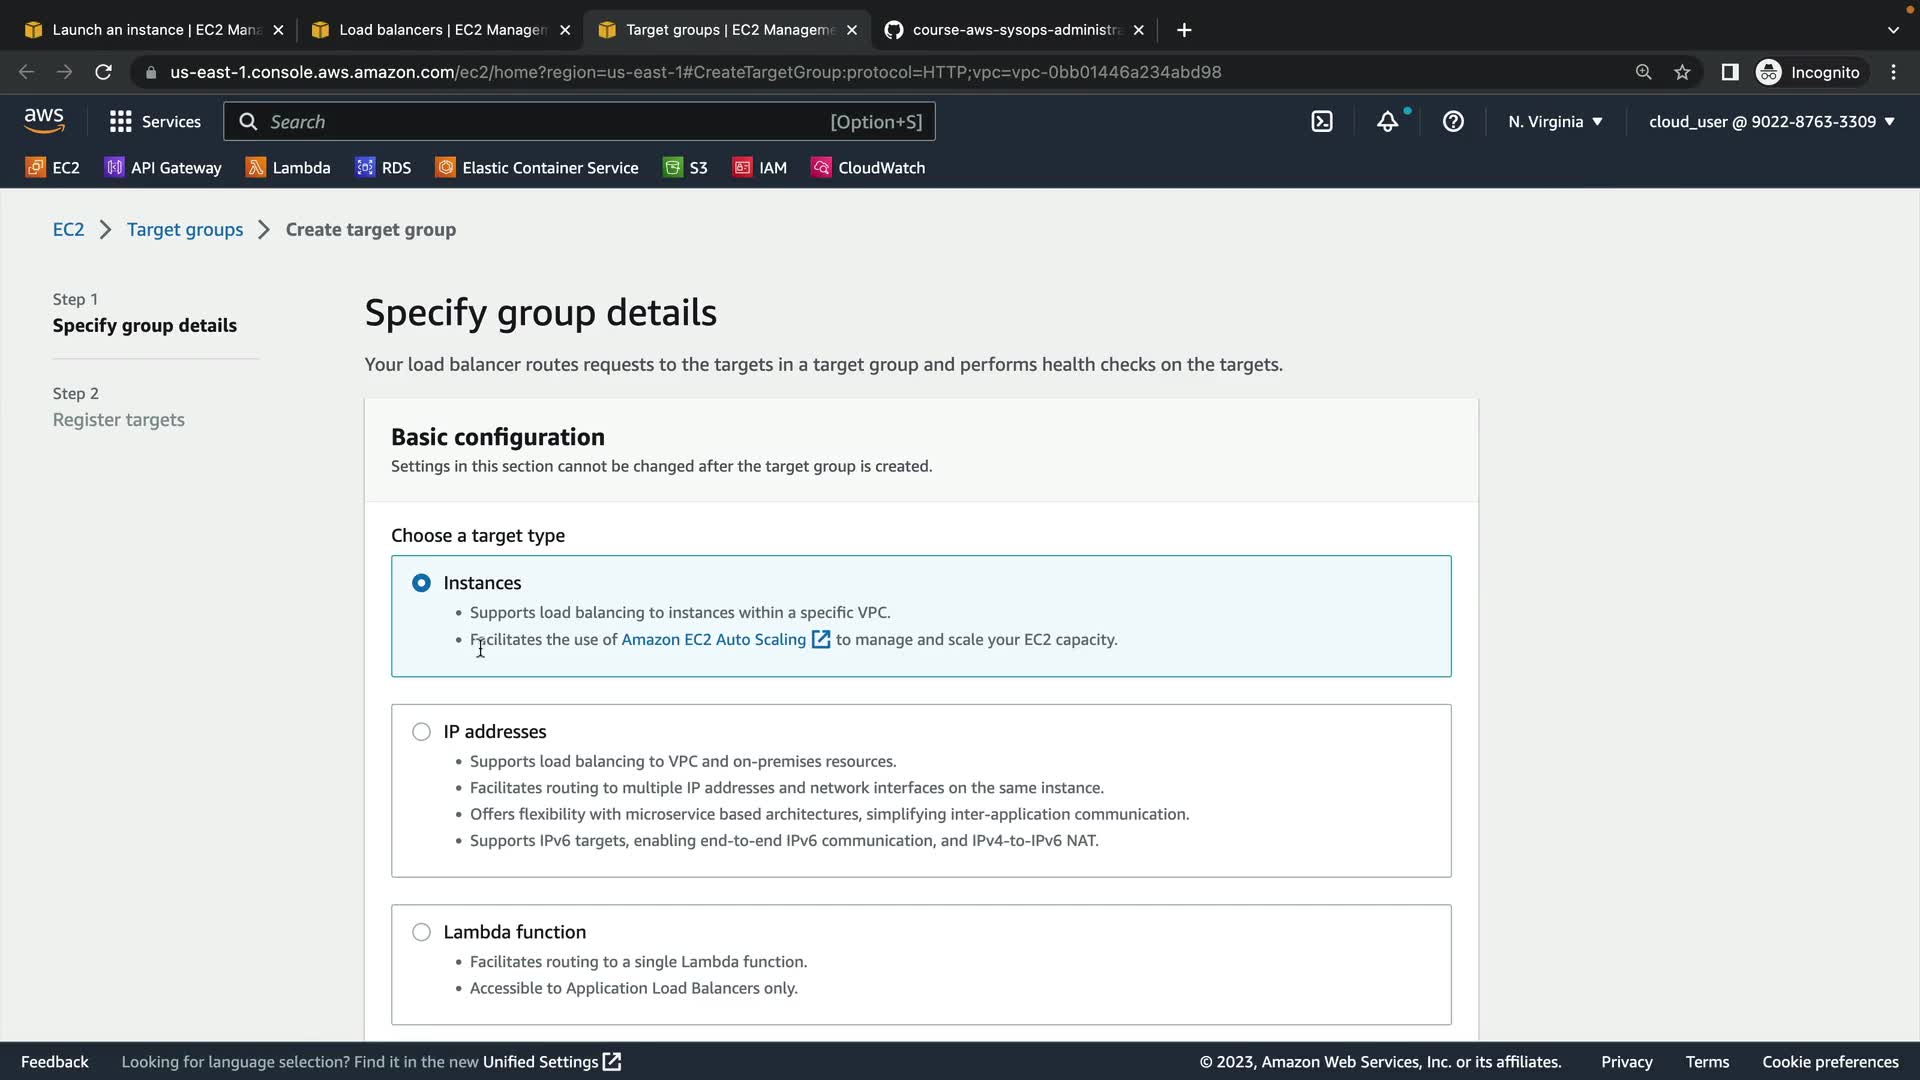
Task: Open AWS CloudShell terminal icon
Action: coord(1322,122)
